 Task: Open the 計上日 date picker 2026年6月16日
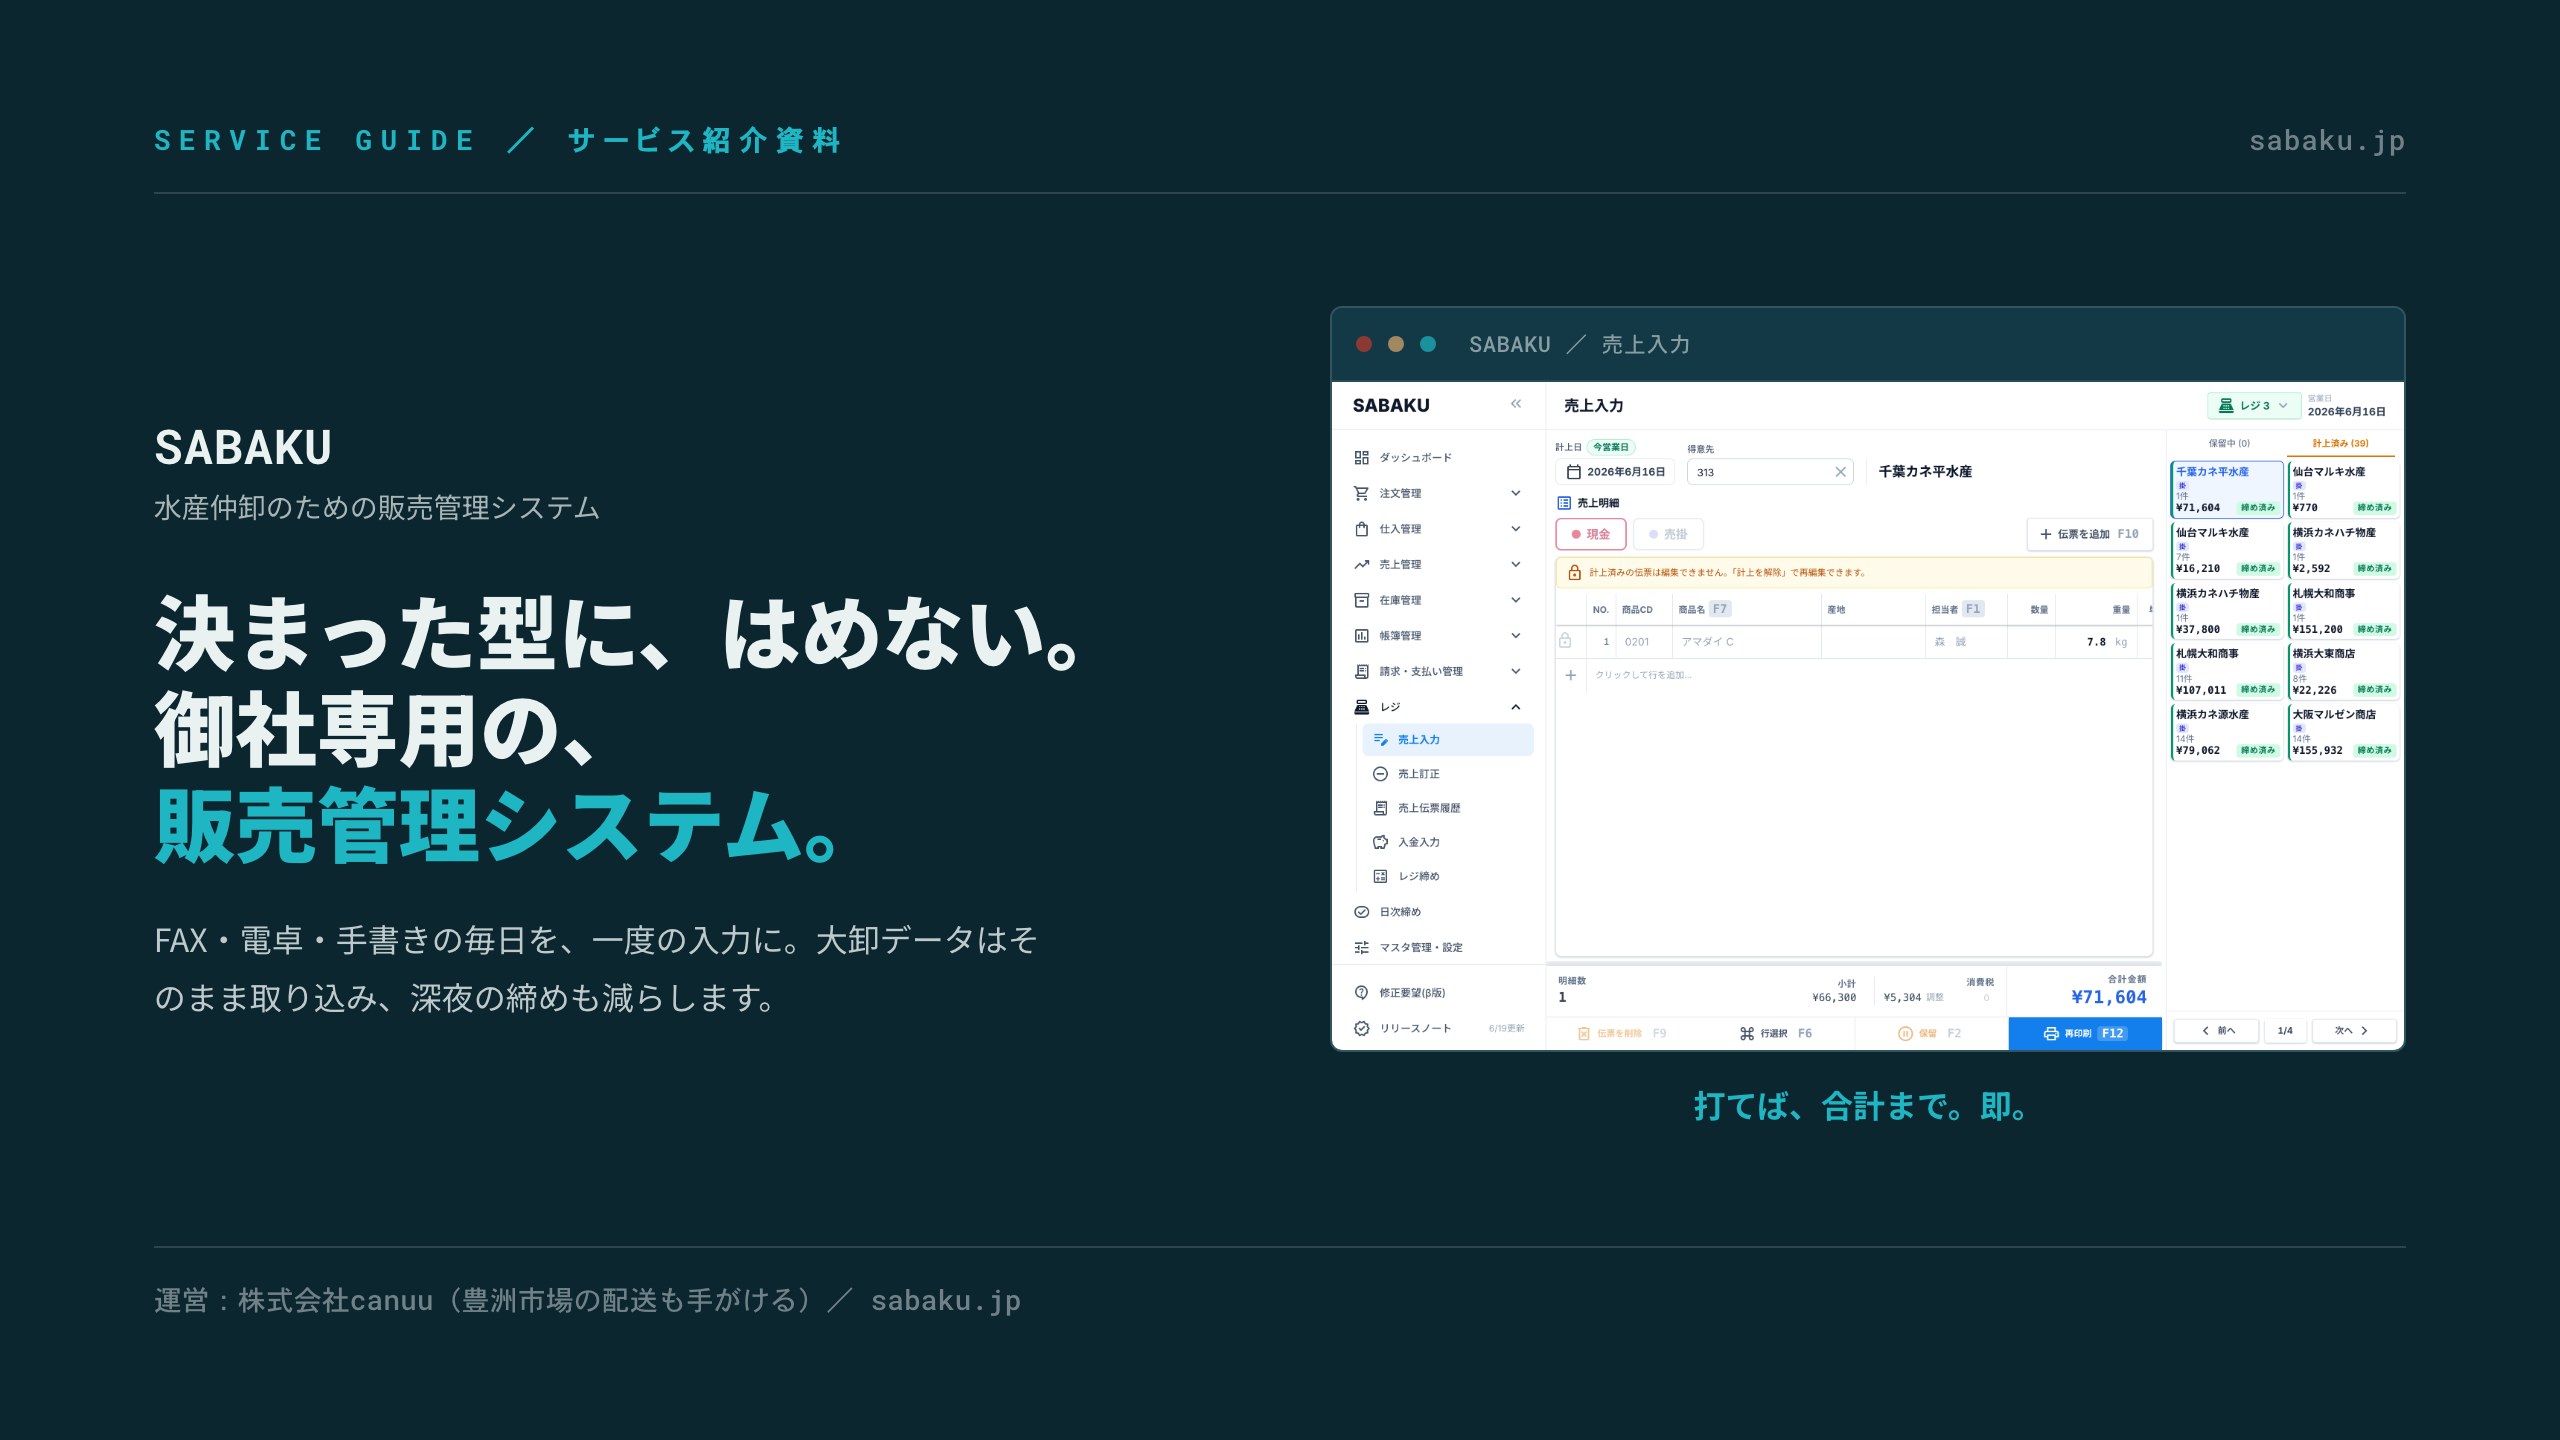(1615, 472)
